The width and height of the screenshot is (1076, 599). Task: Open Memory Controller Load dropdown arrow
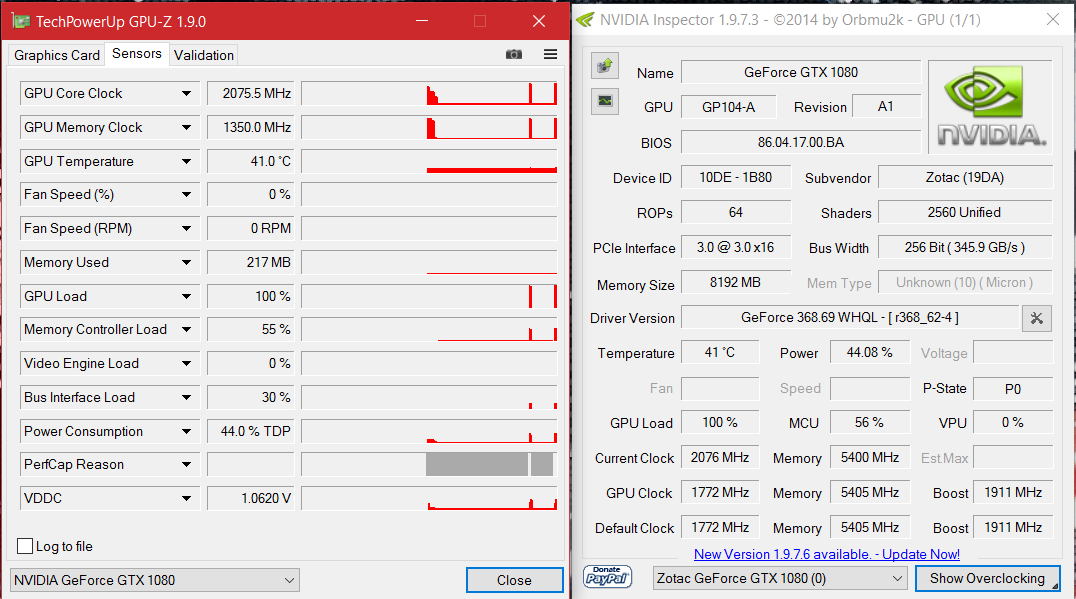click(186, 329)
